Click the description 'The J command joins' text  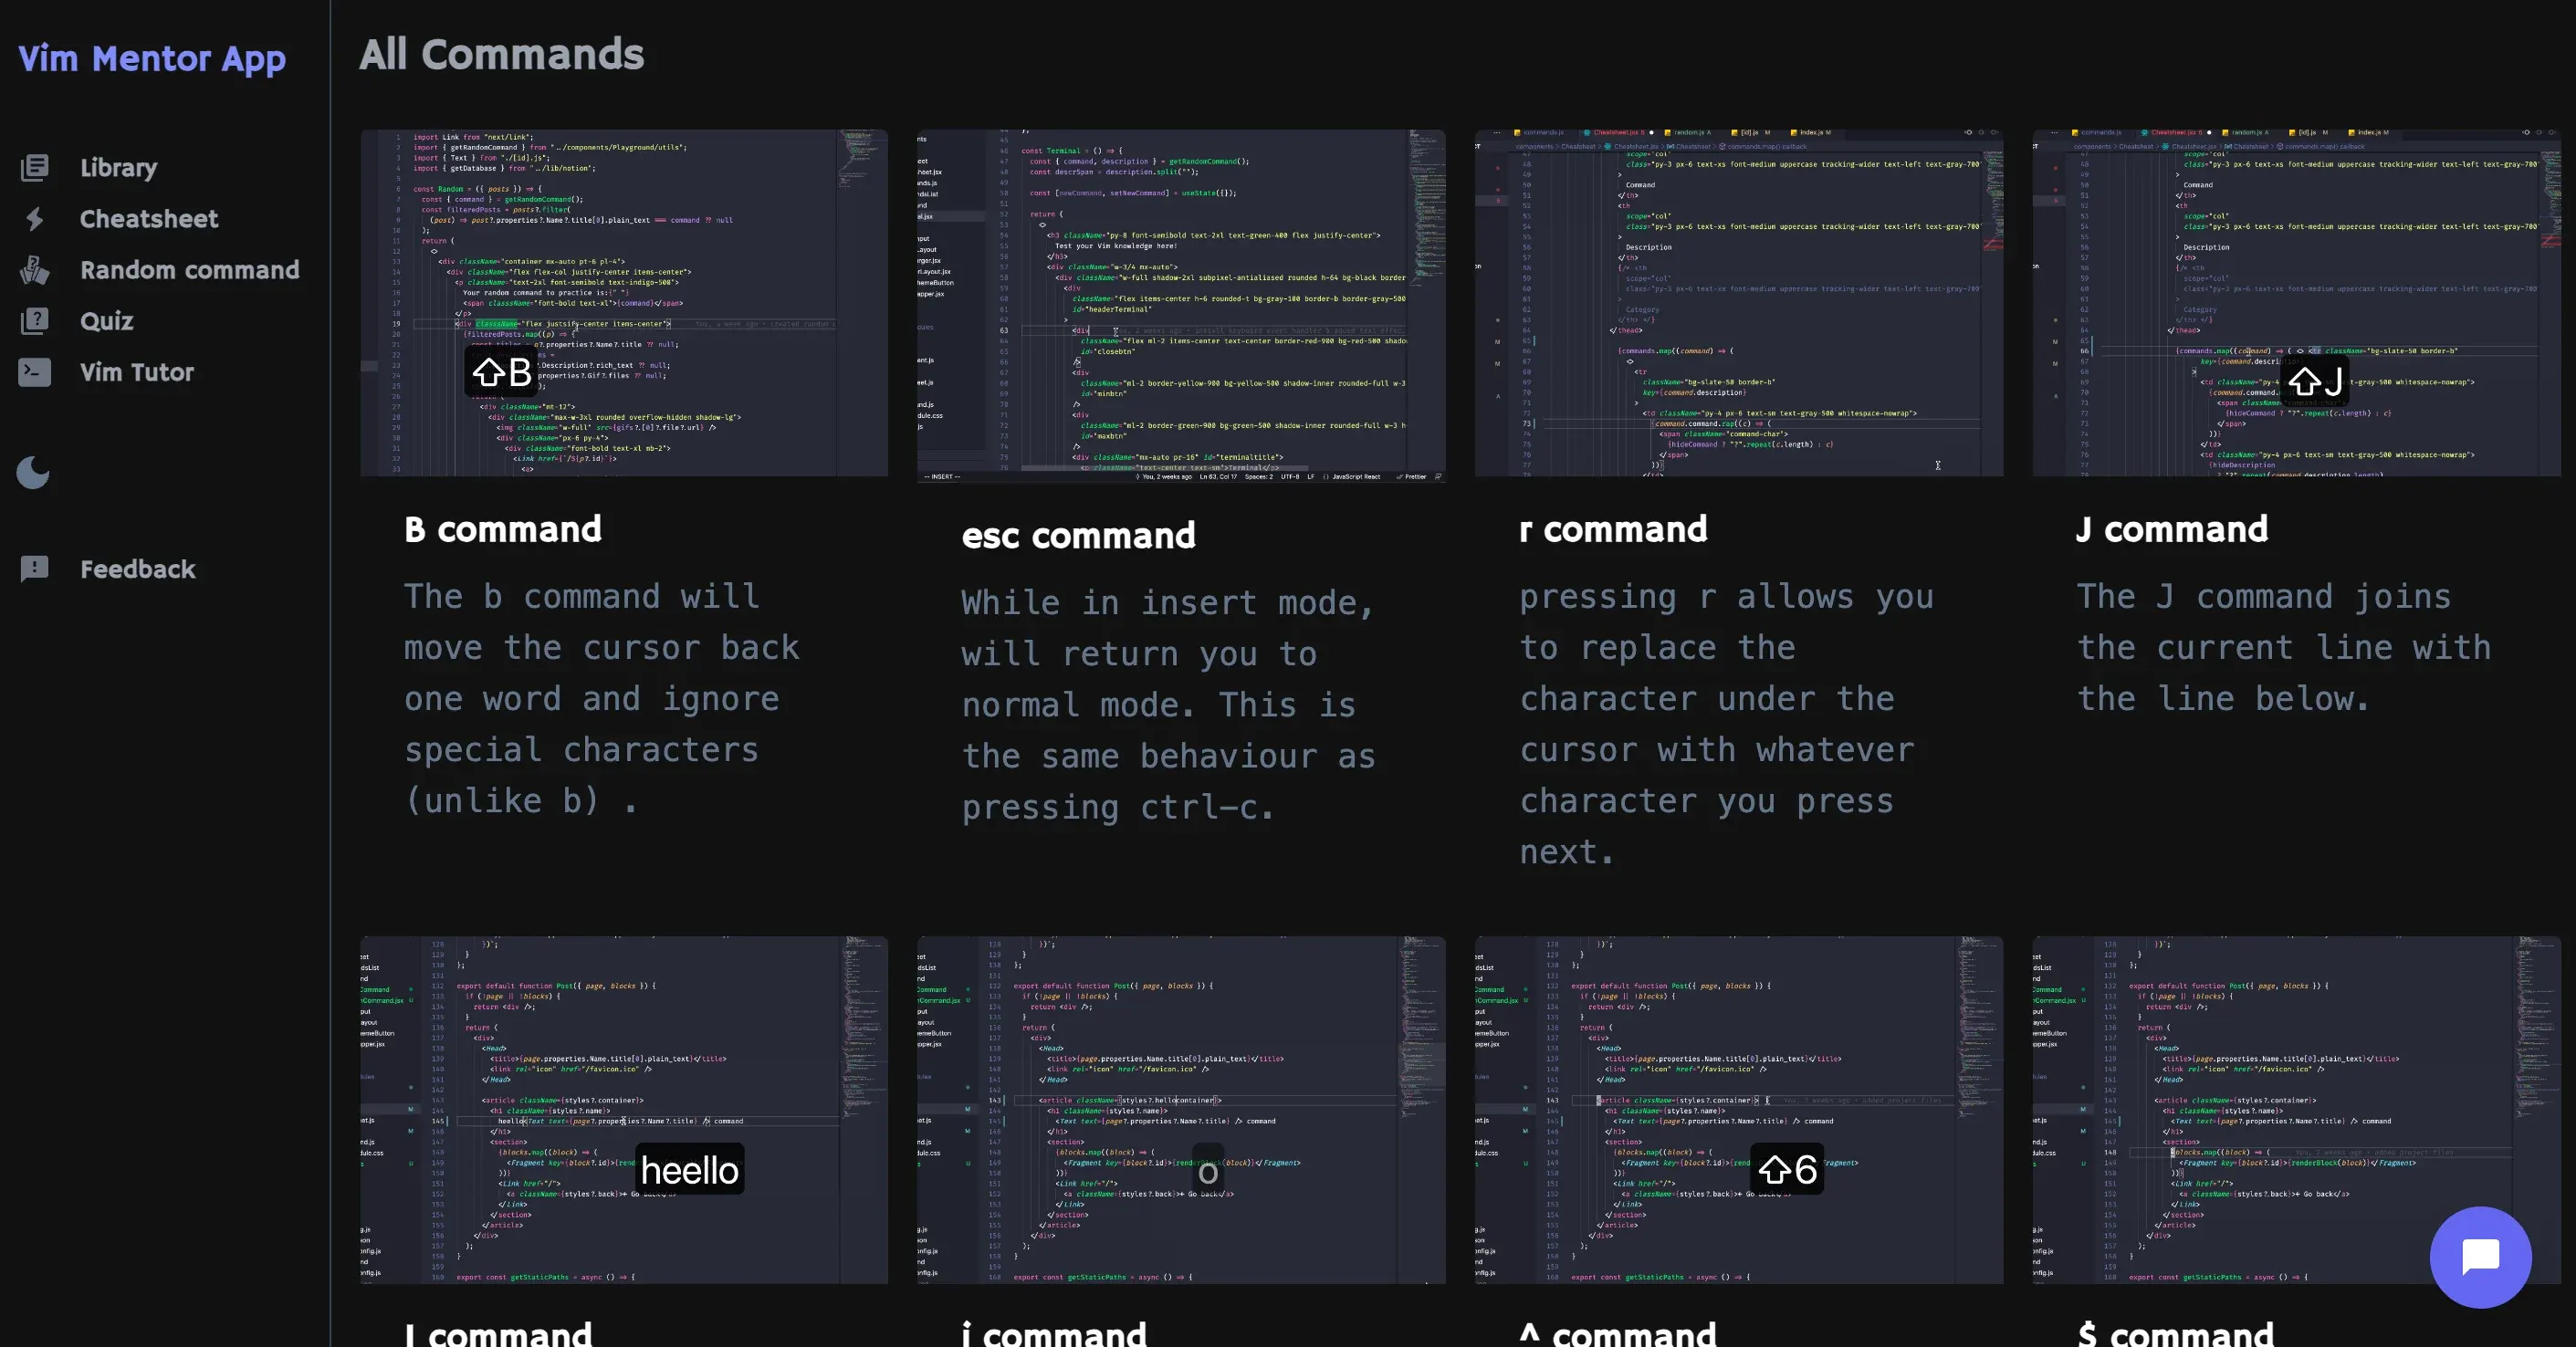click(2264, 597)
